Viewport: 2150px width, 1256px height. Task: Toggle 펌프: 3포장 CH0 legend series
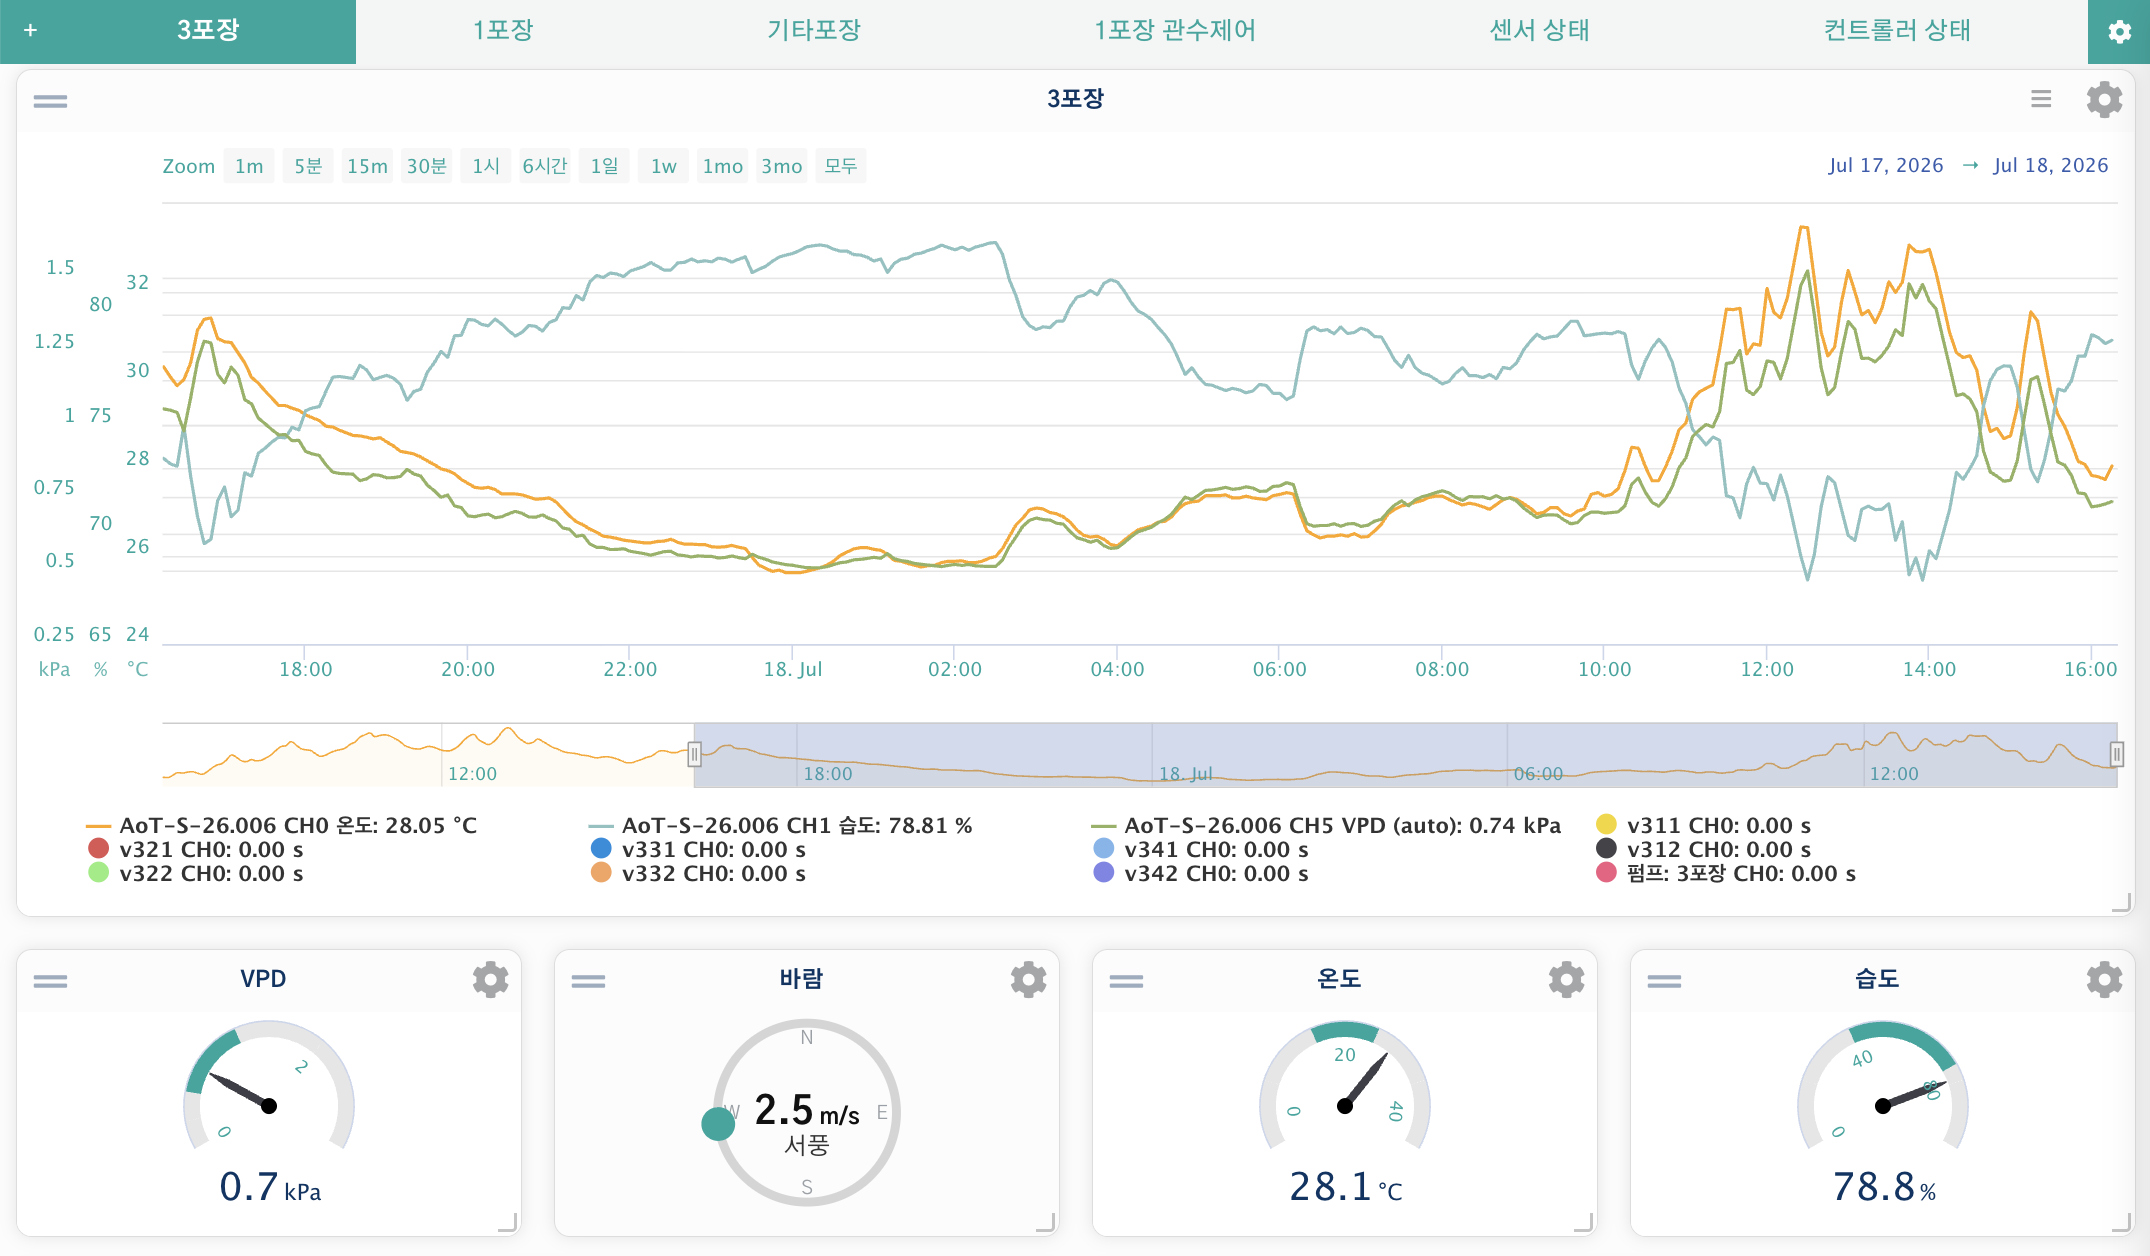point(1726,874)
